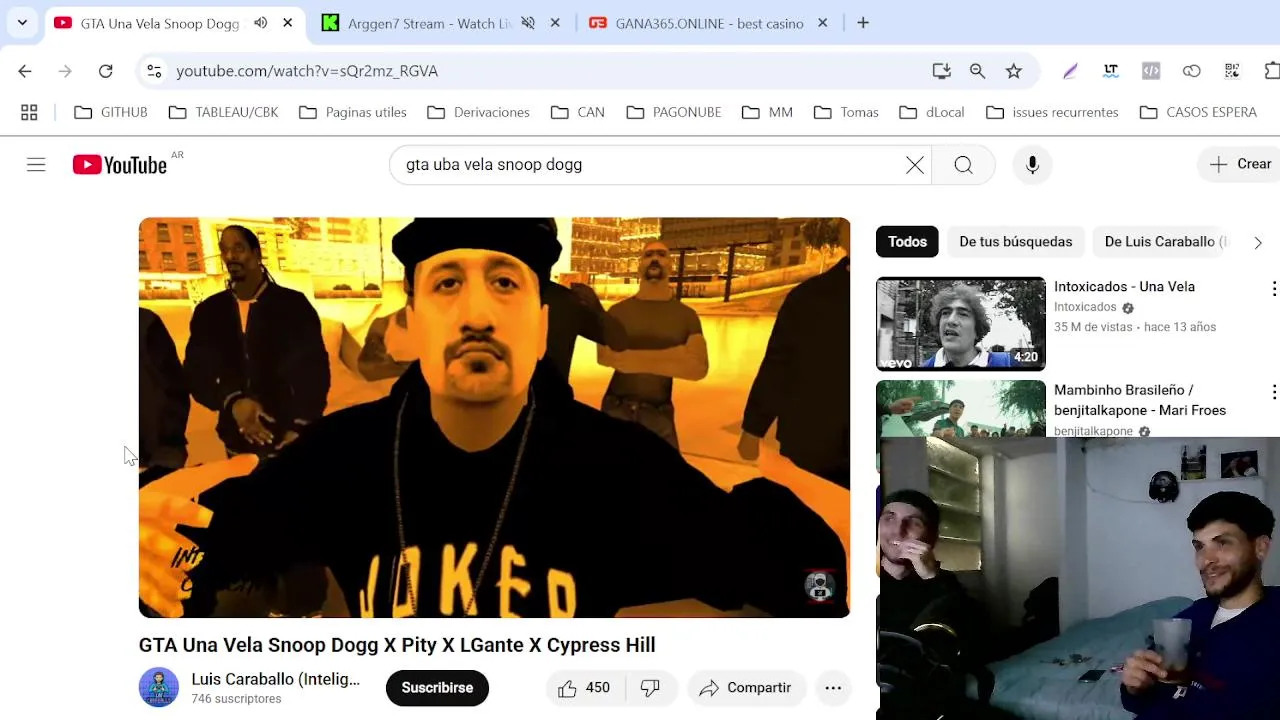This screenshot has height=720, width=1280.
Task: Select the Todos filter chip
Action: pos(907,242)
